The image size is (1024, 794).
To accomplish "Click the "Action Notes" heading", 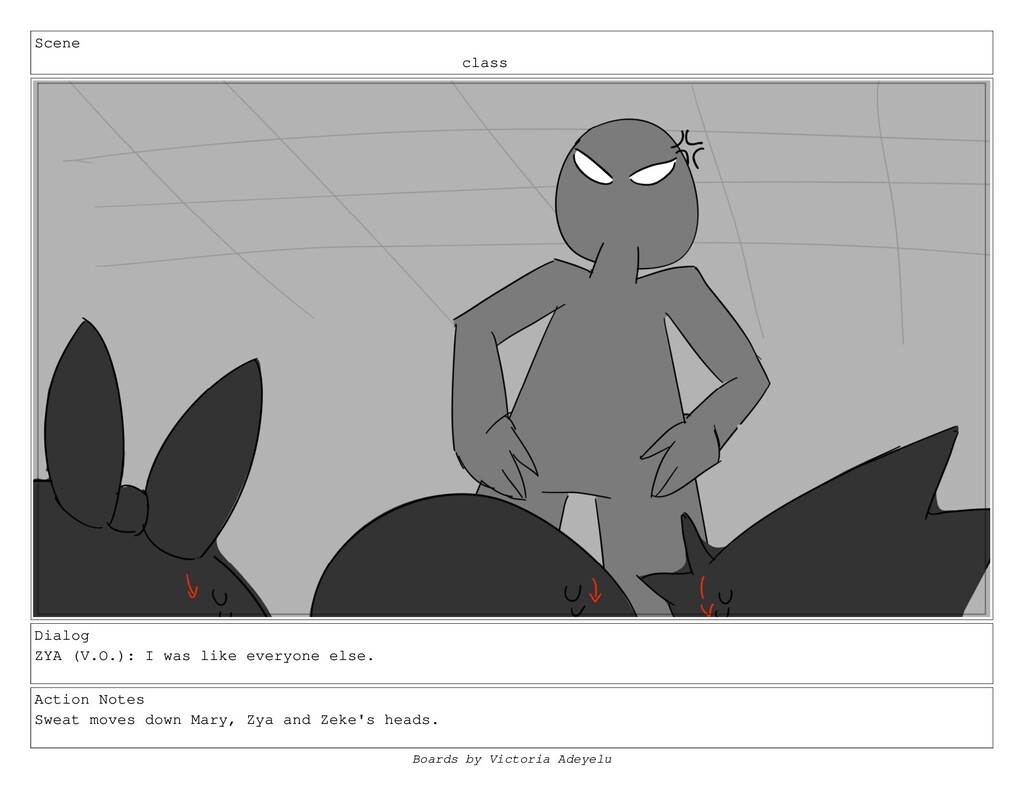I will click(89, 699).
